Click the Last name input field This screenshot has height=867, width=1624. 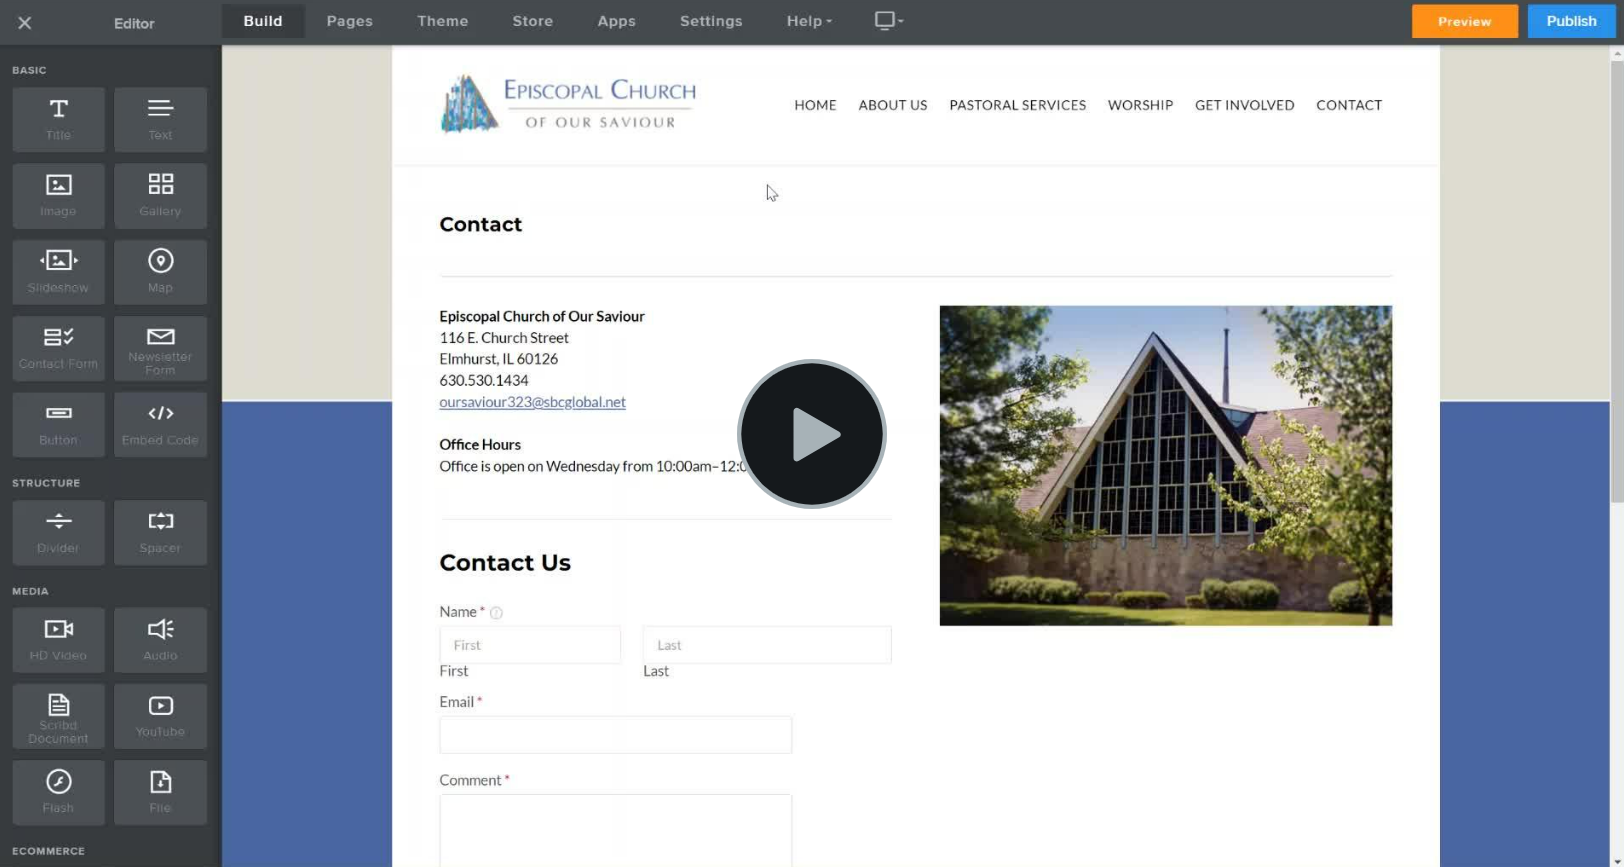point(767,645)
